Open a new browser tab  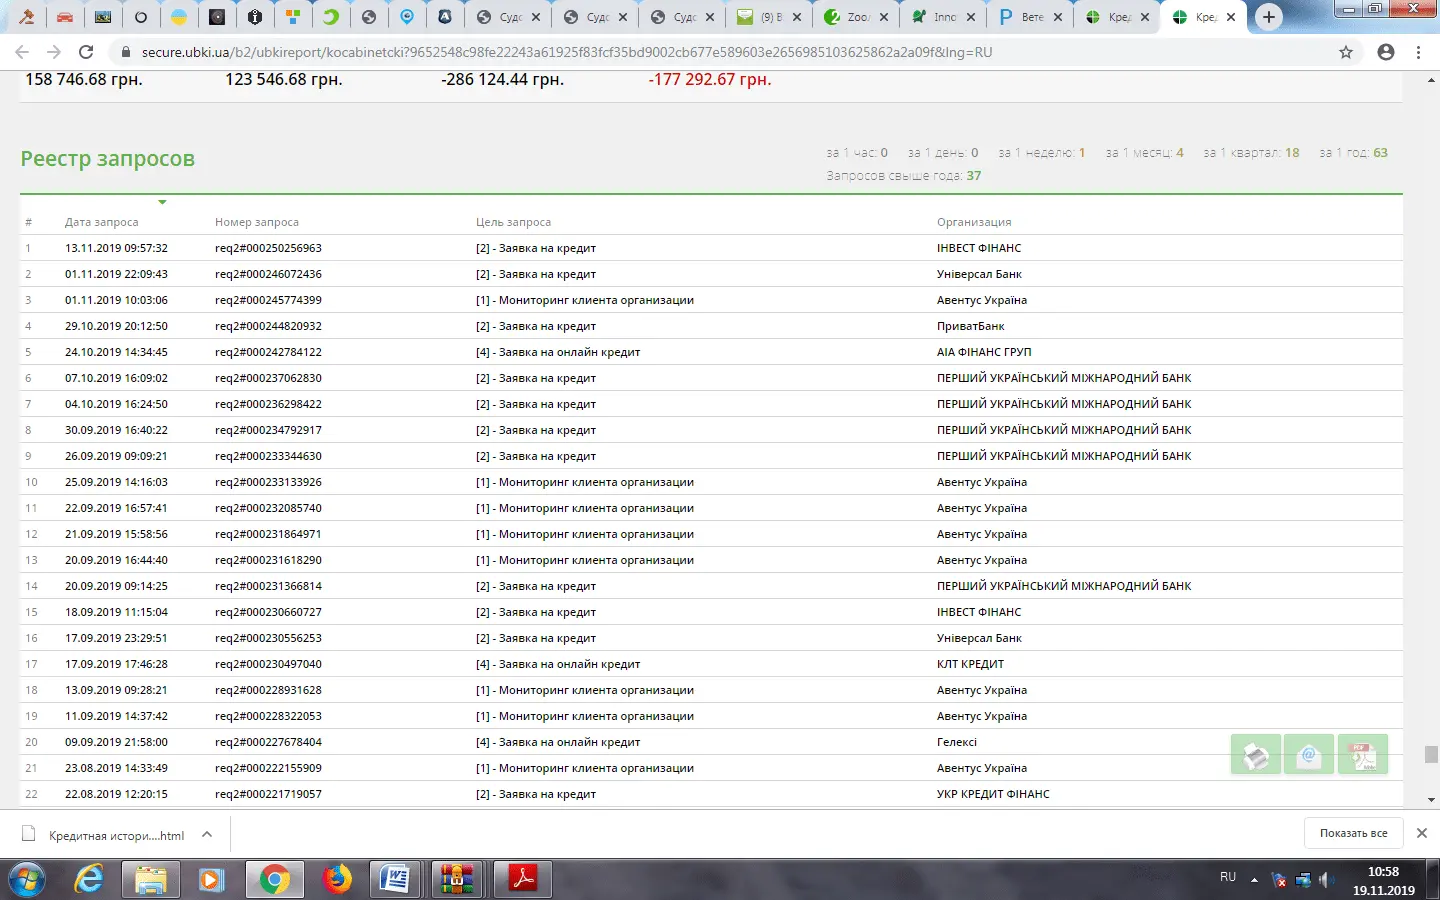[x=1268, y=17]
